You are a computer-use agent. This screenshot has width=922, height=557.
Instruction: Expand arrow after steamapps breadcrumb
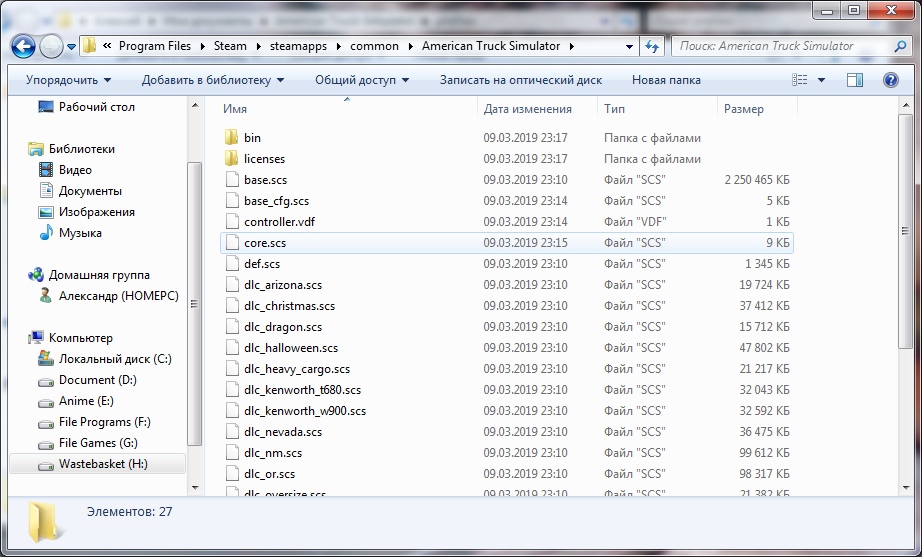[x=339, y=46]
